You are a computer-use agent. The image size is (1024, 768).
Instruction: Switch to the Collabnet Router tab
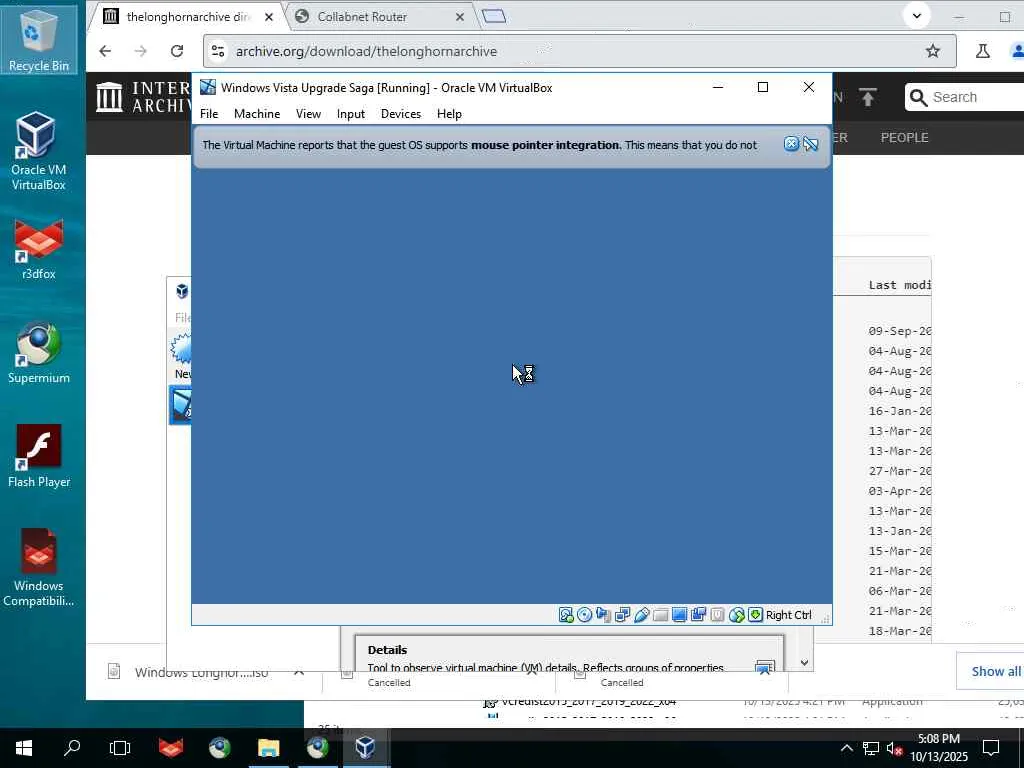click(380, 17)
